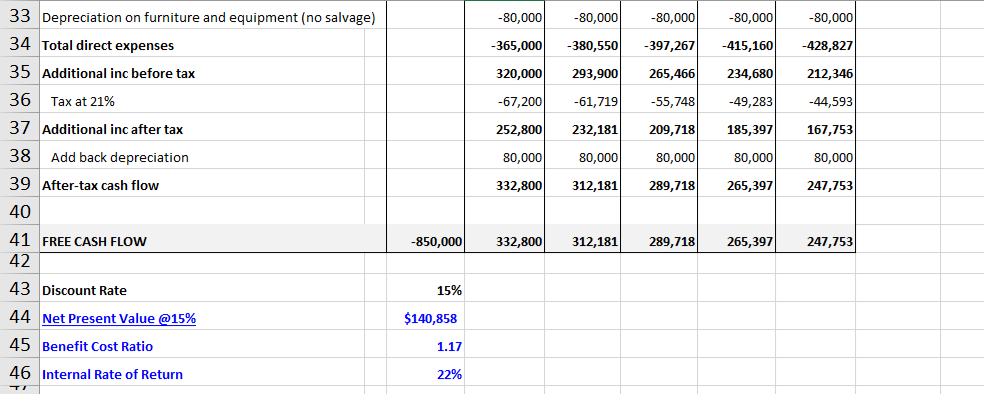
Task: Open the Net Present Value @15% link
Action: [119, 319]
